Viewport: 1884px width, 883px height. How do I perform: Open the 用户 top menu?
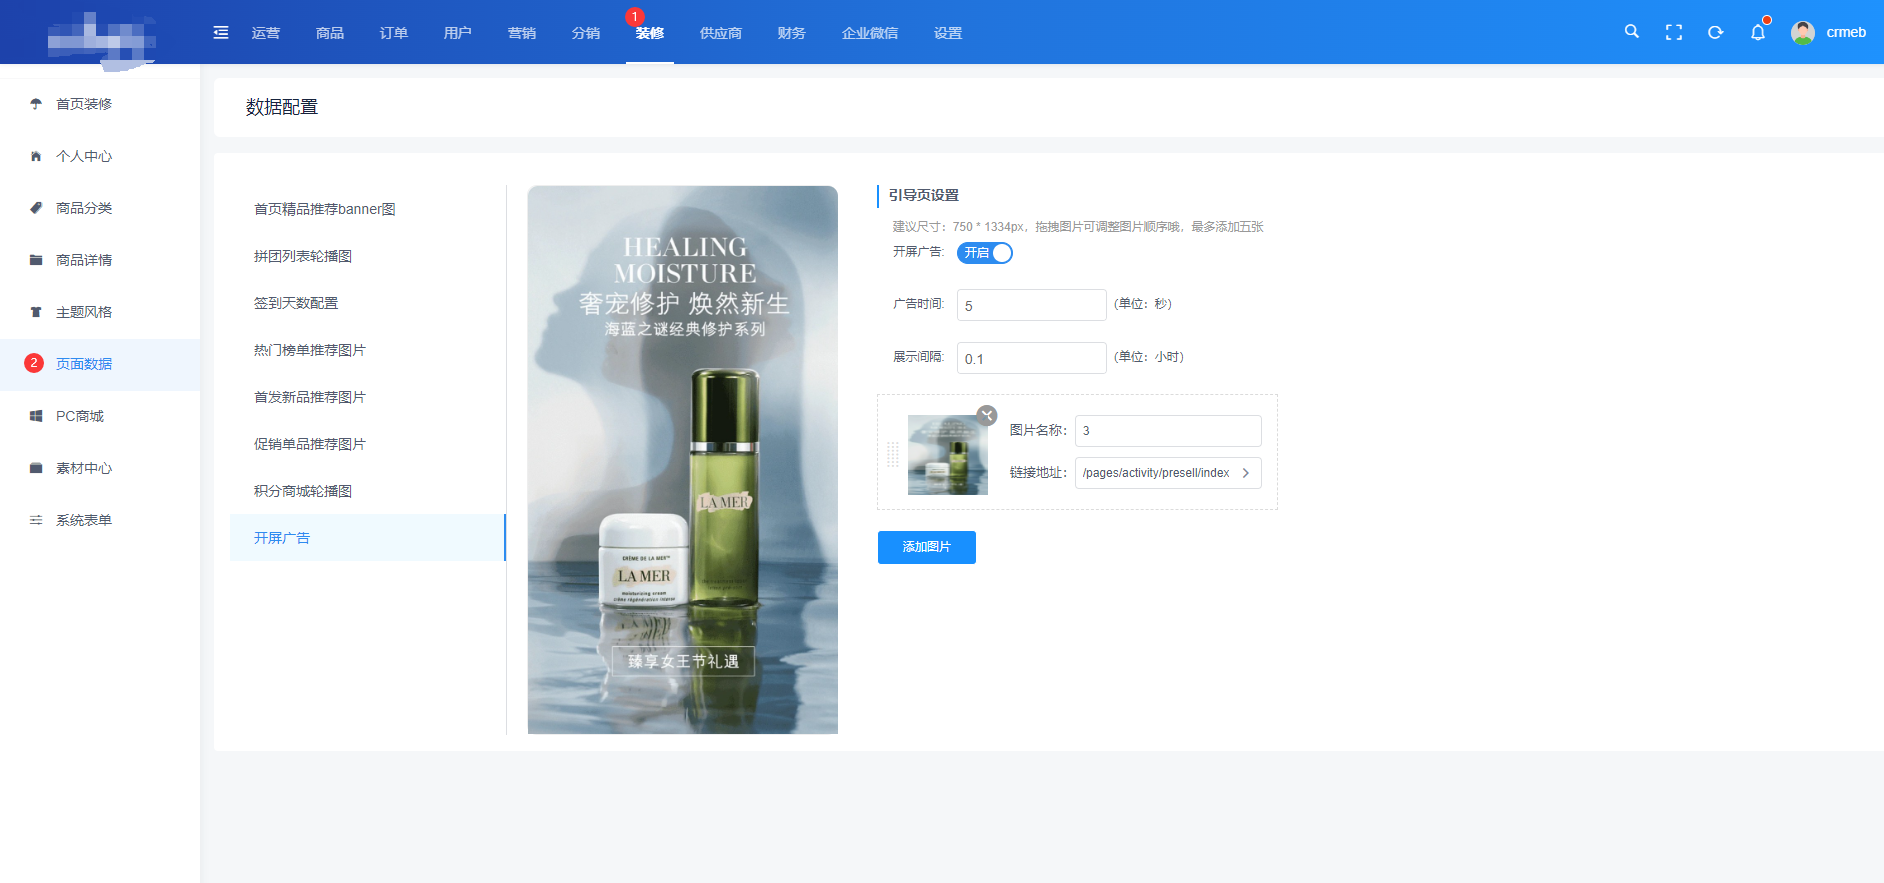[458, 33]
